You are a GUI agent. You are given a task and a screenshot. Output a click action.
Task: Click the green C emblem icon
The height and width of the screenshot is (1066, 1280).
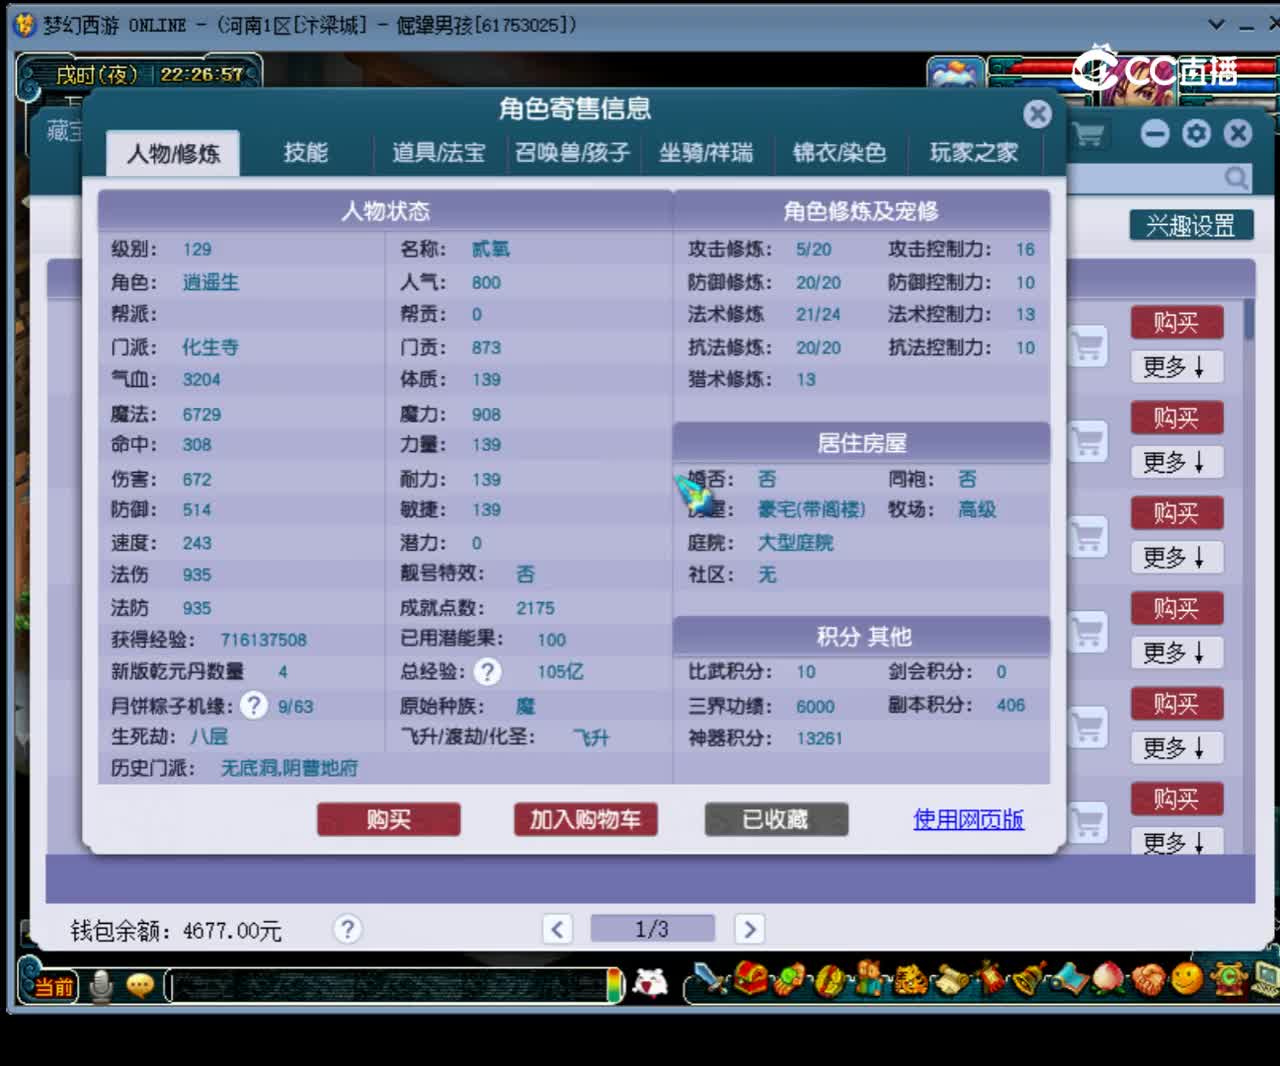click(x=1229, y=978)
